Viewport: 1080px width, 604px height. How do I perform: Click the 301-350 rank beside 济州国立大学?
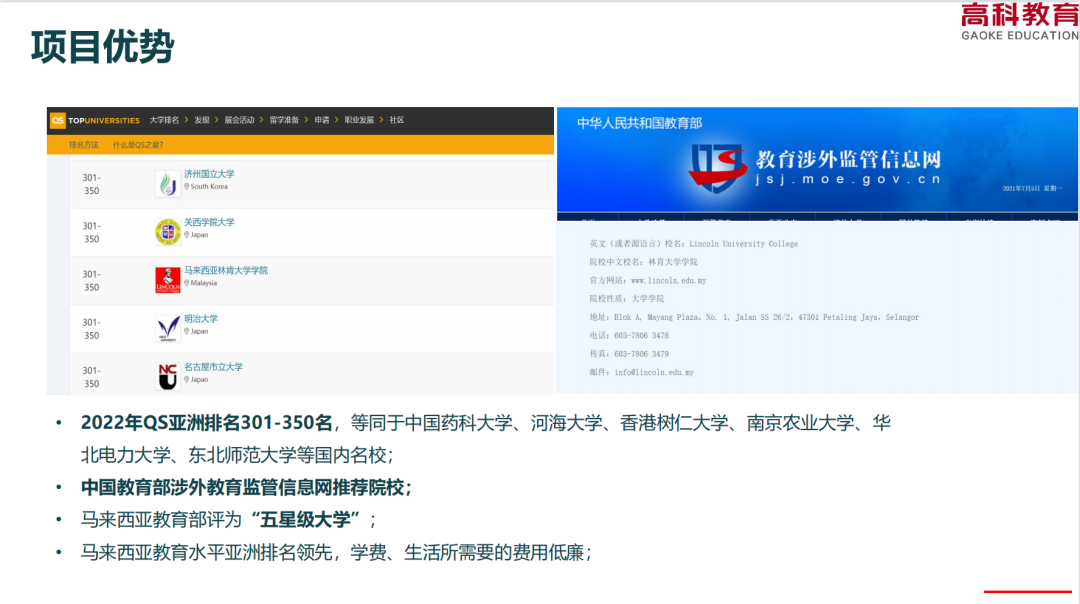92,184
